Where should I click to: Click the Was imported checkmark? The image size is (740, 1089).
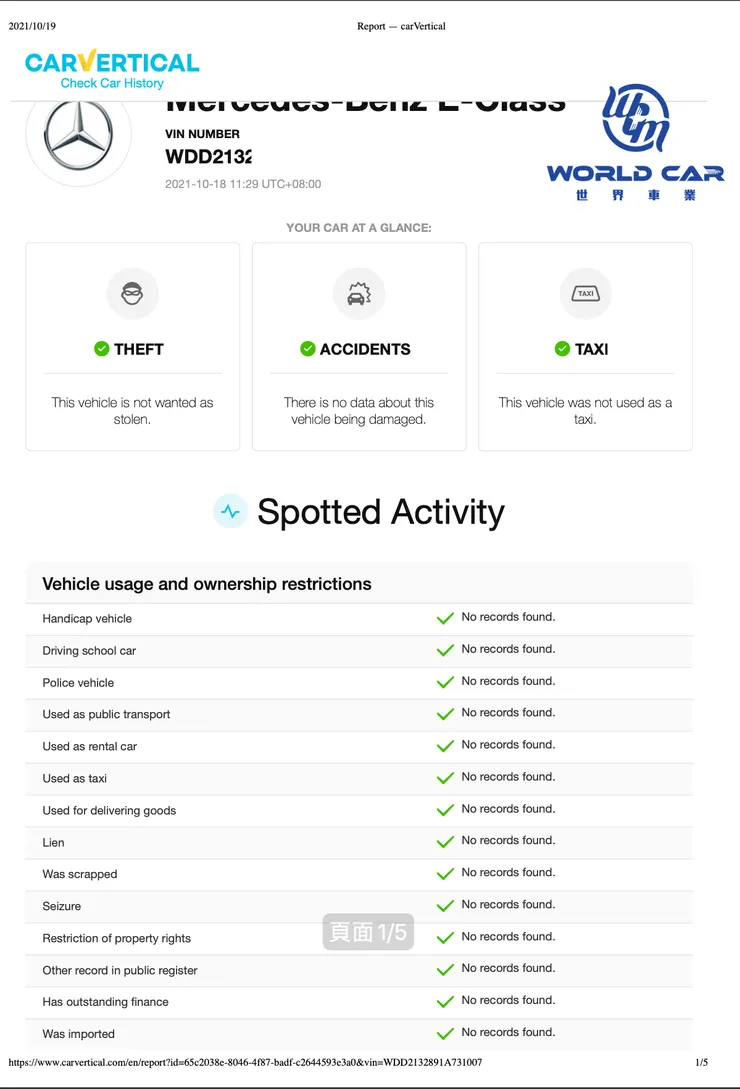tap(445, 1034)
